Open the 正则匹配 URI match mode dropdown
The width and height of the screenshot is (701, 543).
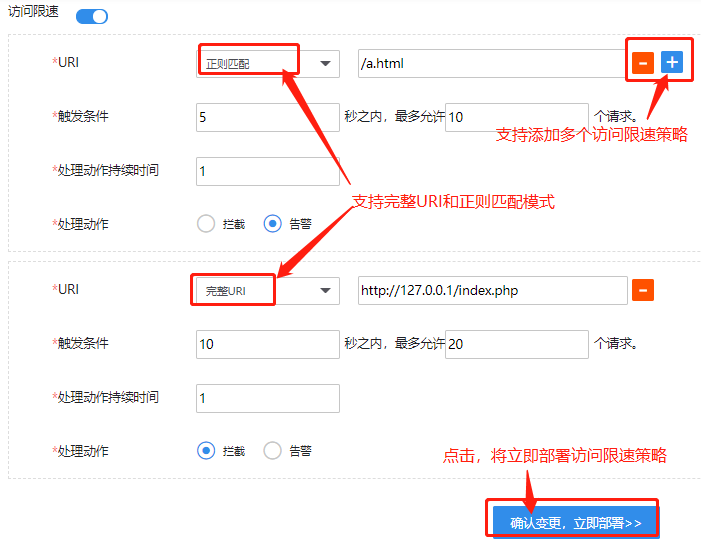click(x=268, y=63)
